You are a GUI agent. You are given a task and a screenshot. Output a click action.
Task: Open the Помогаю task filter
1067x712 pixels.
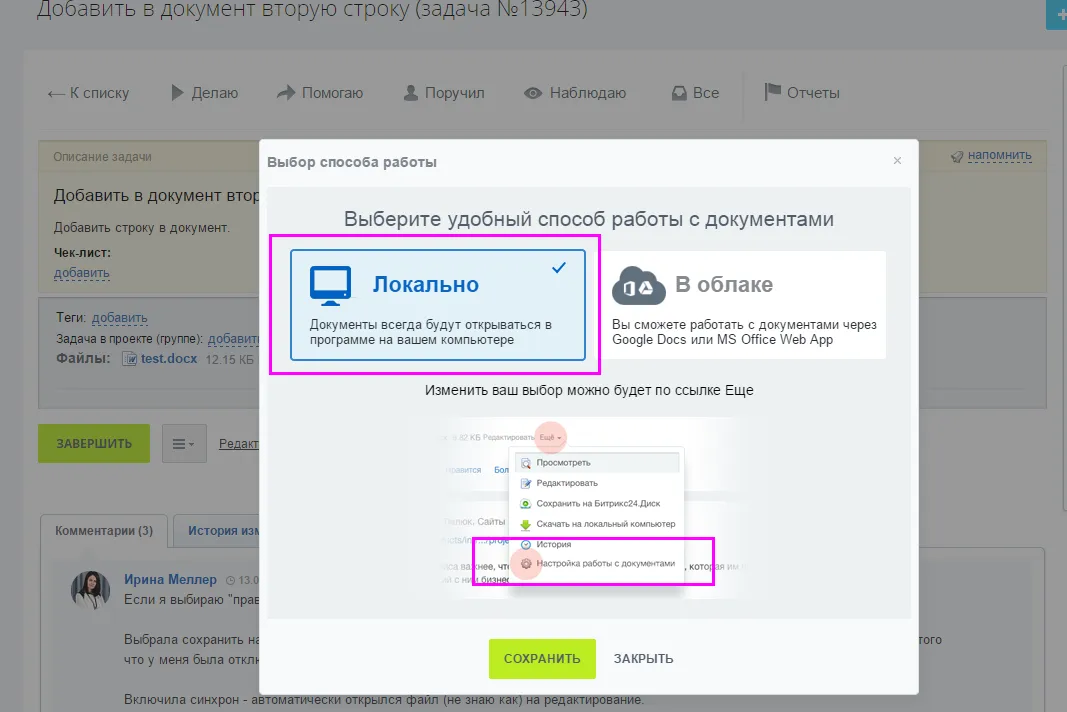pyautogui.click(x=319, y=93)
